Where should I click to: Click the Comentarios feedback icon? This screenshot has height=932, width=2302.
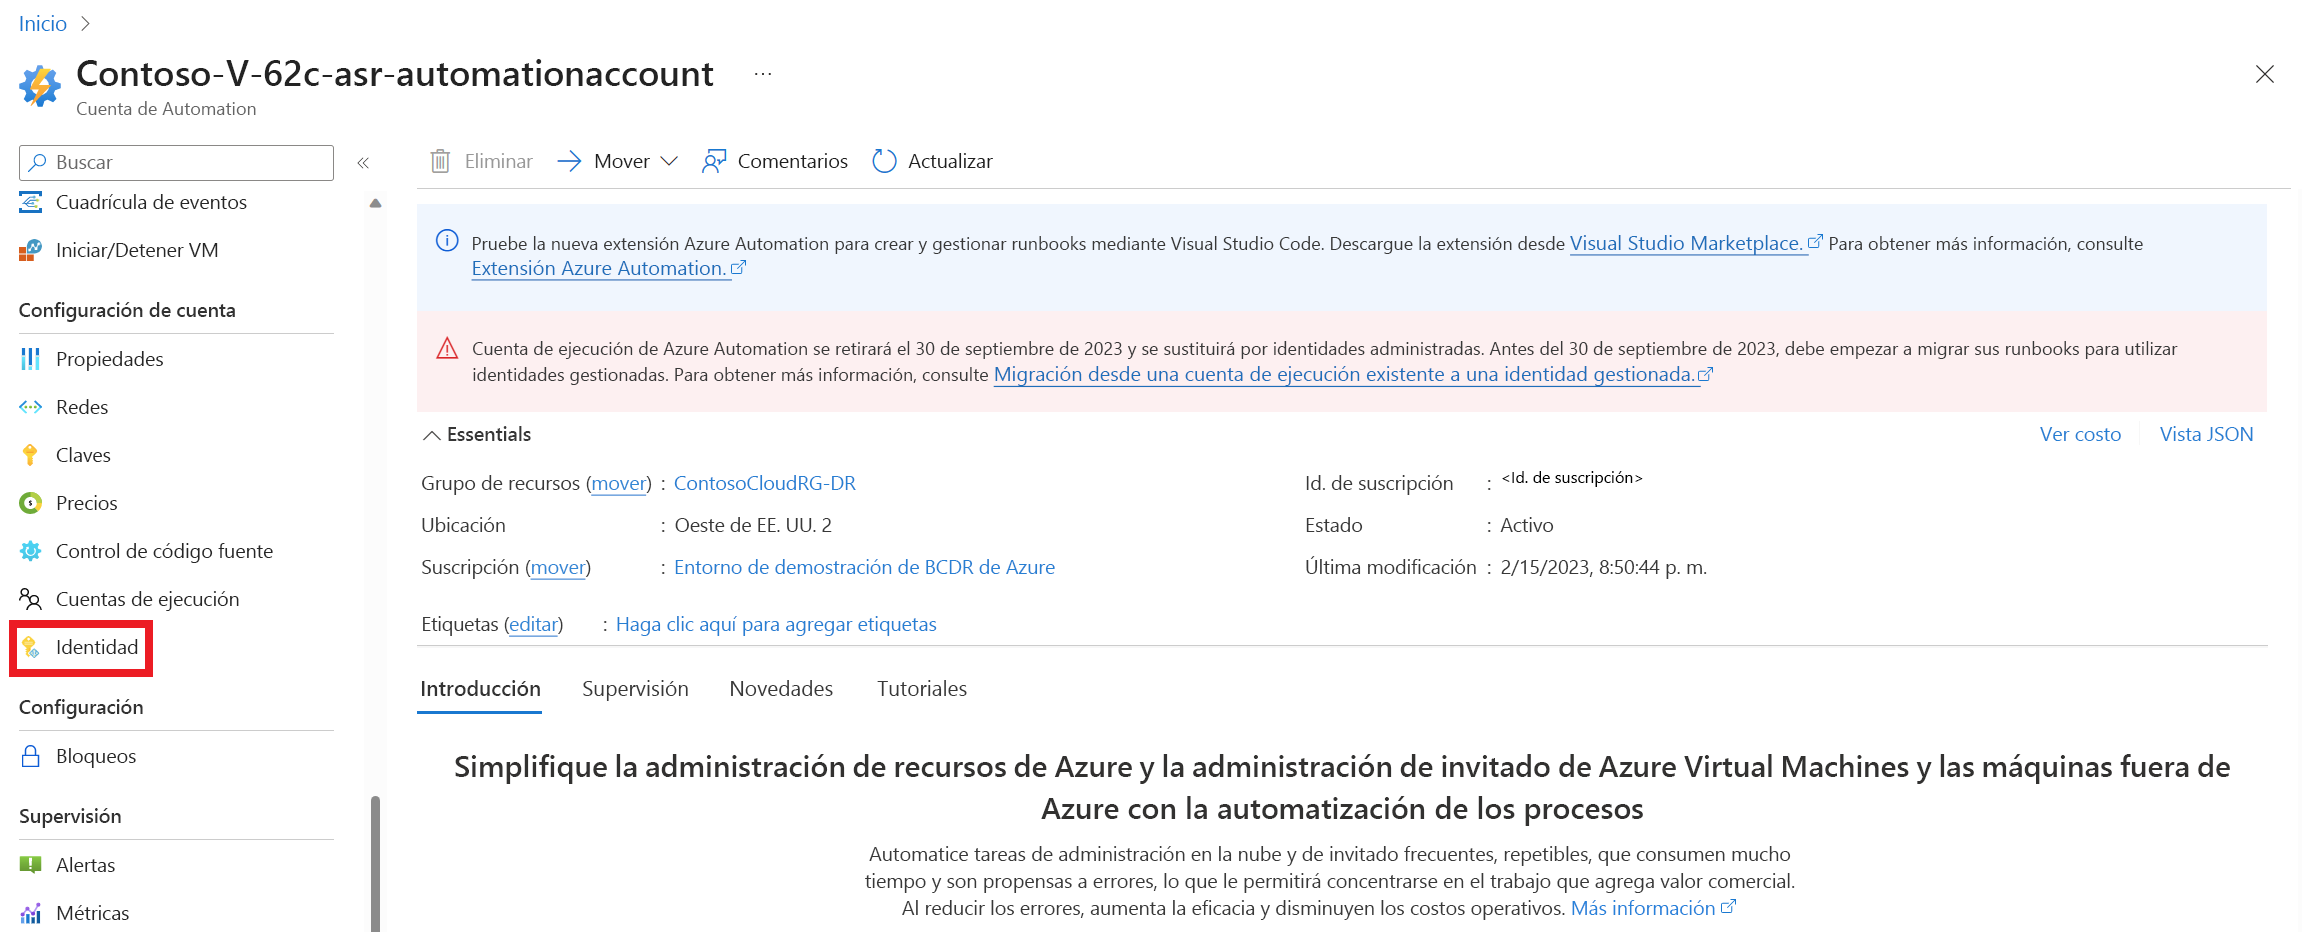714,161
